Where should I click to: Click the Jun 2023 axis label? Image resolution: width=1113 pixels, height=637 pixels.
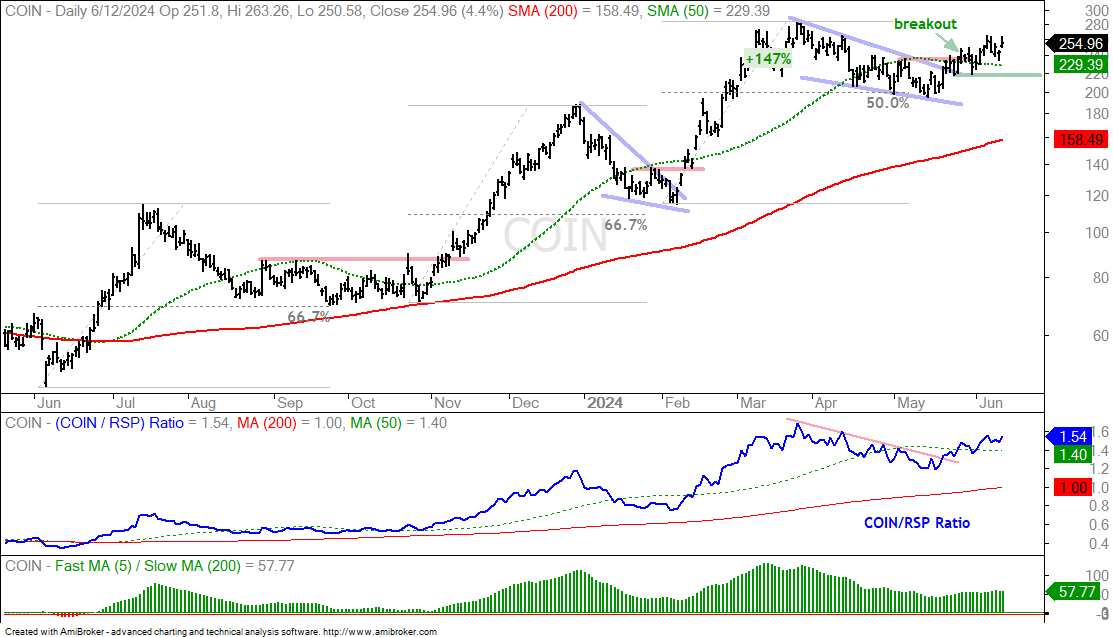pos(48,403)
